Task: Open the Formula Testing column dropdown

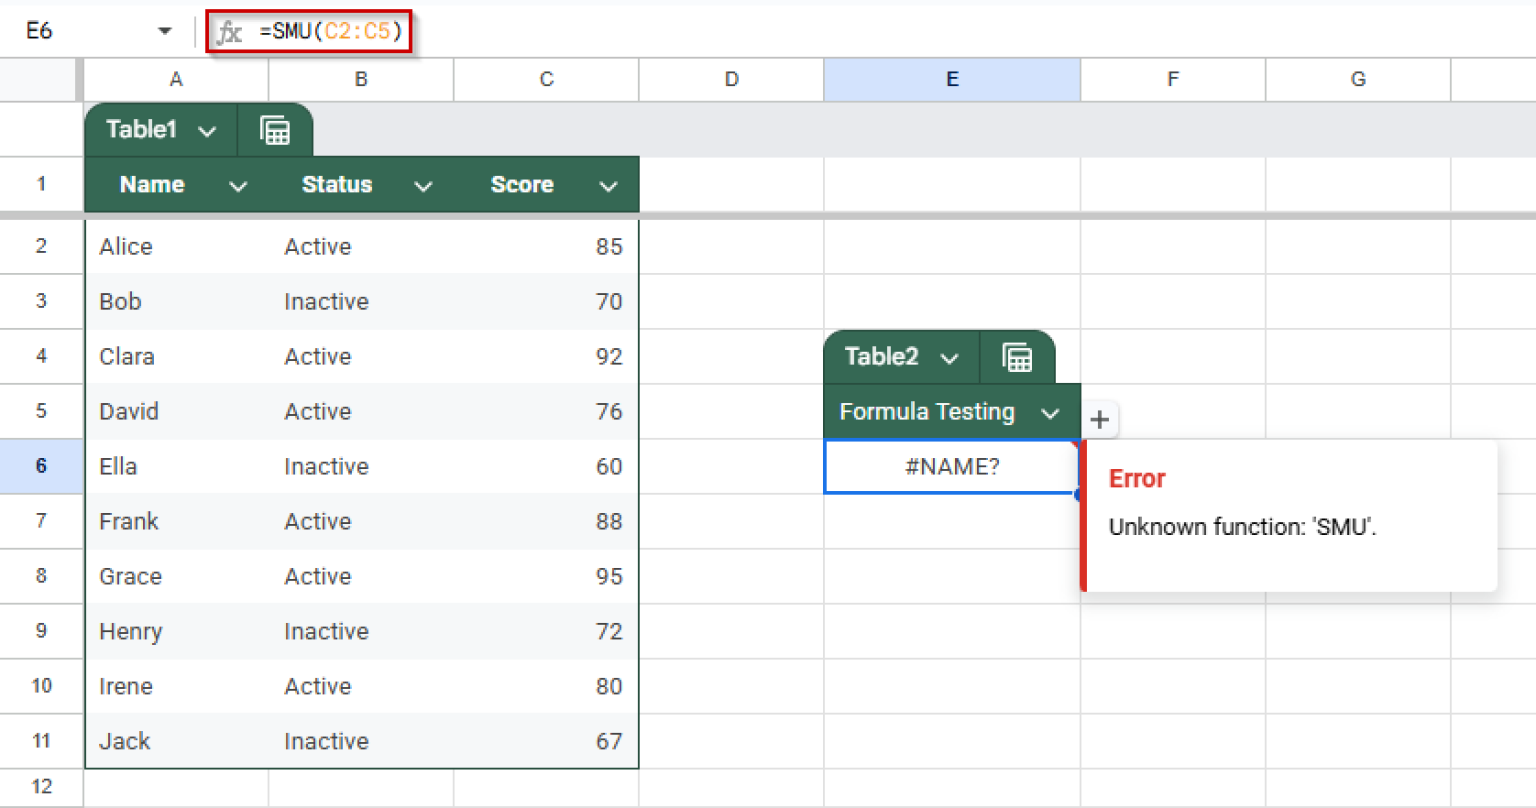Action: (x=1050, y=413)
